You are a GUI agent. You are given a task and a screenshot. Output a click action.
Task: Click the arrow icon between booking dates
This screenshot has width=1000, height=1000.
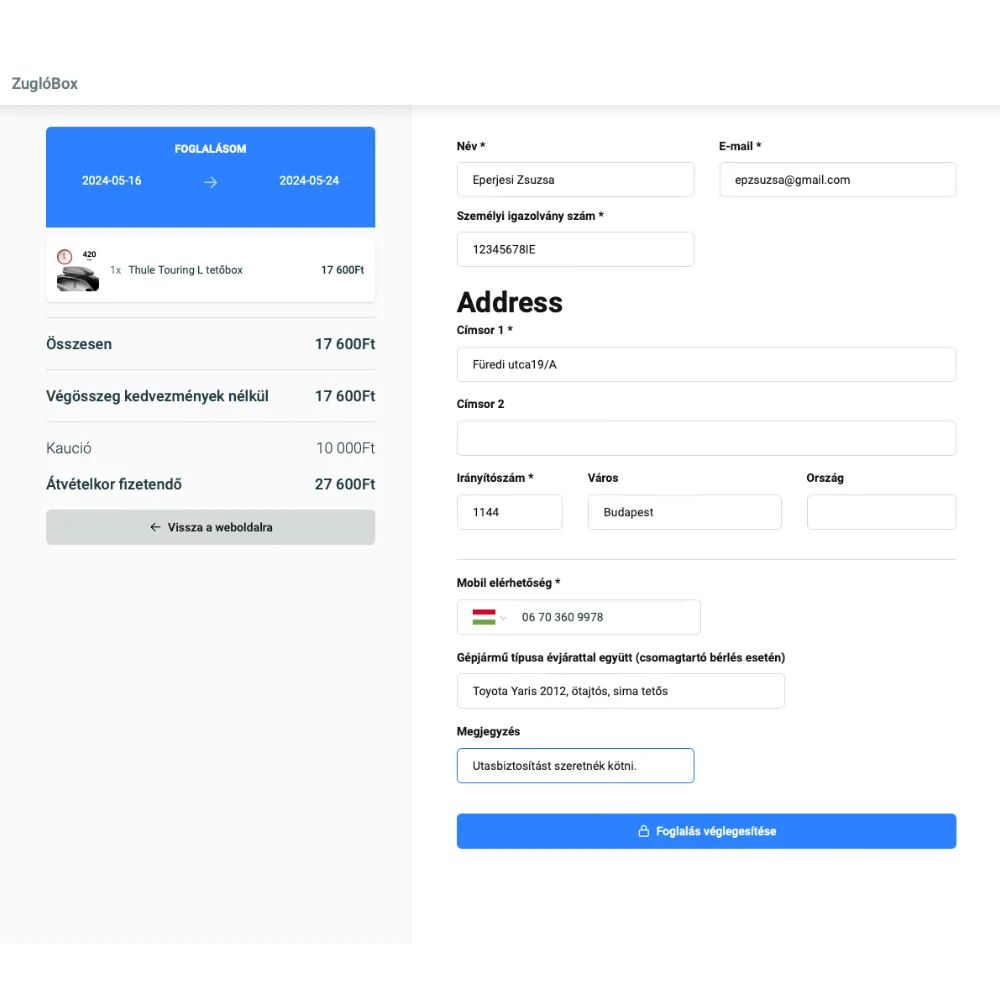pyautogui.click(x=210, y=182)
